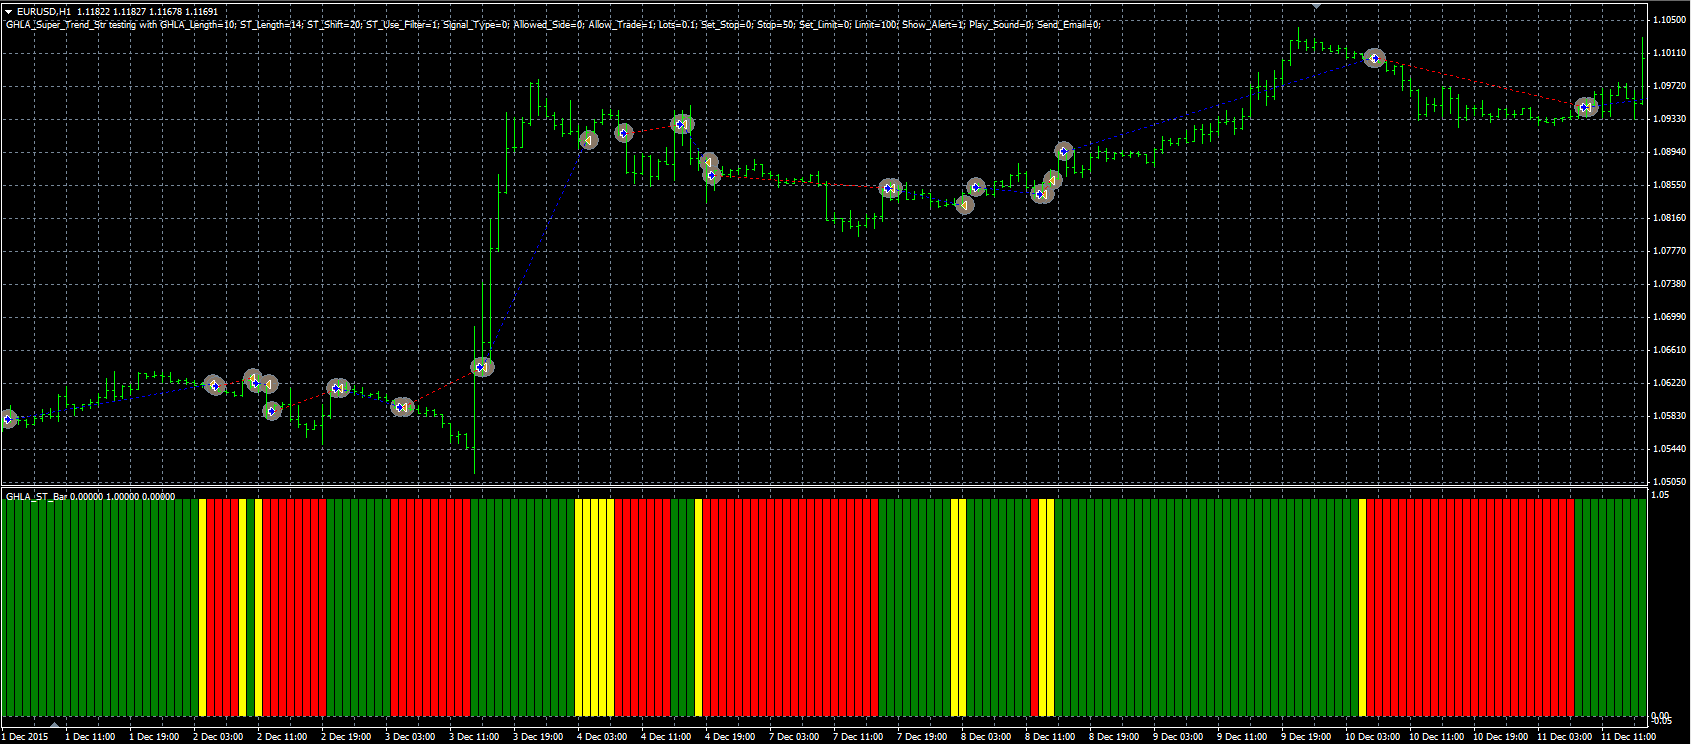Click the 11 Dec 11:00 time axis label

[x=1629, y=737]
